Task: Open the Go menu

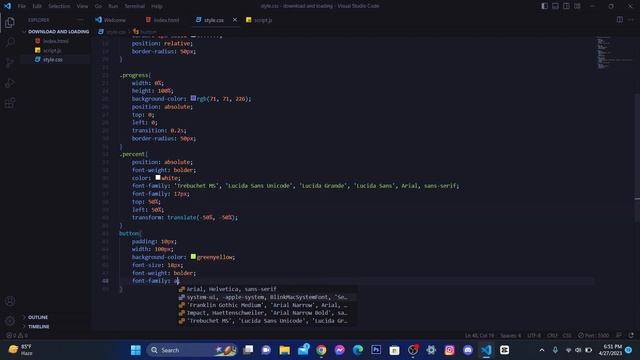Action: point(98,6)
